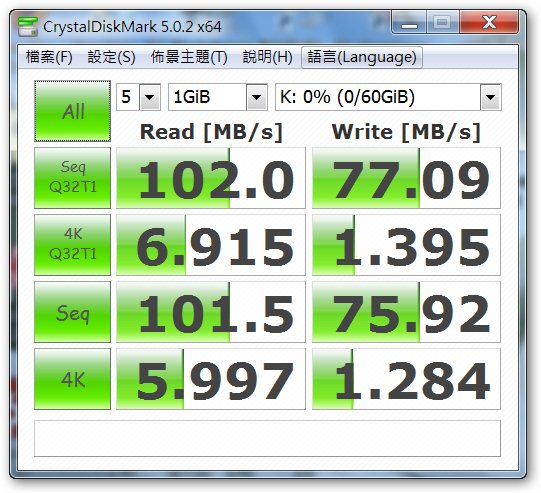The image size is (541, 493).
Task: Select the 75.92 Seq write result
Action: point(406,312)
